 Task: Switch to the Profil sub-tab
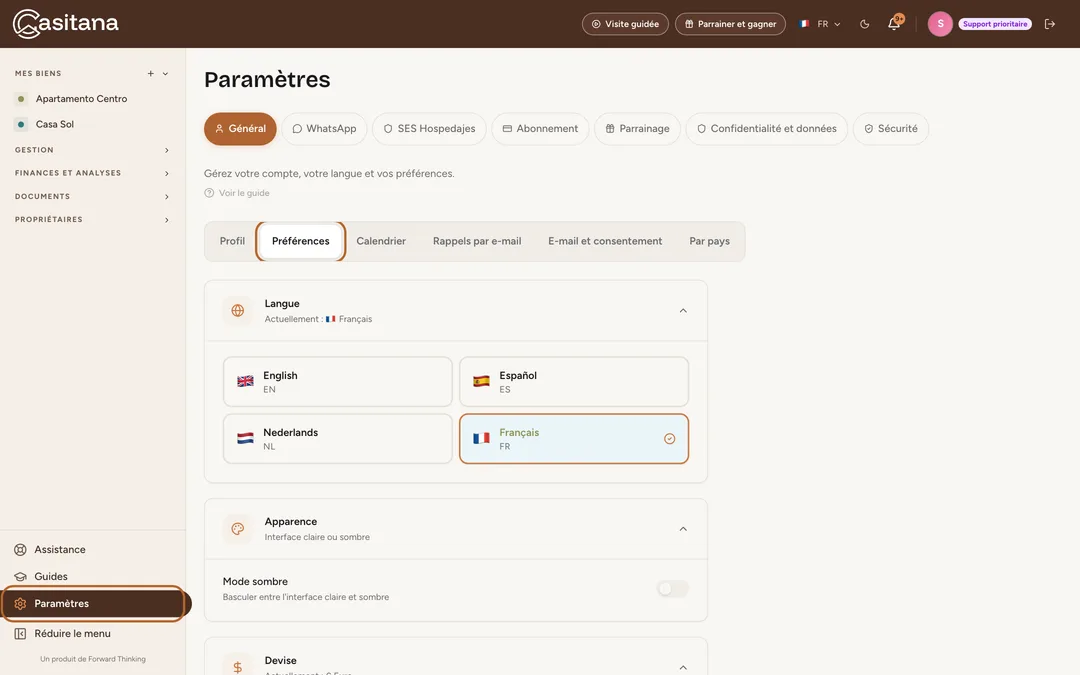[x=232, y=241]
